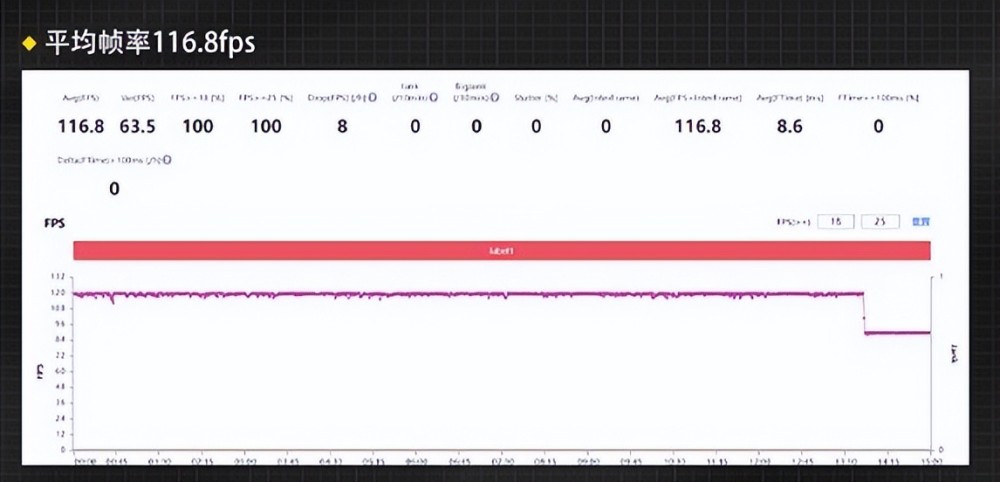Click the Avg(FPS+InterFrame) value 116.8

pos(697,127)
